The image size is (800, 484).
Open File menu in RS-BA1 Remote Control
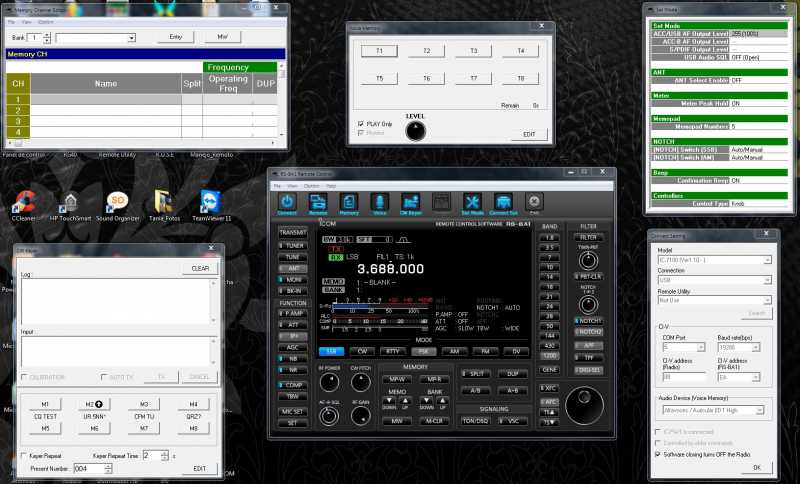point(277,186)
